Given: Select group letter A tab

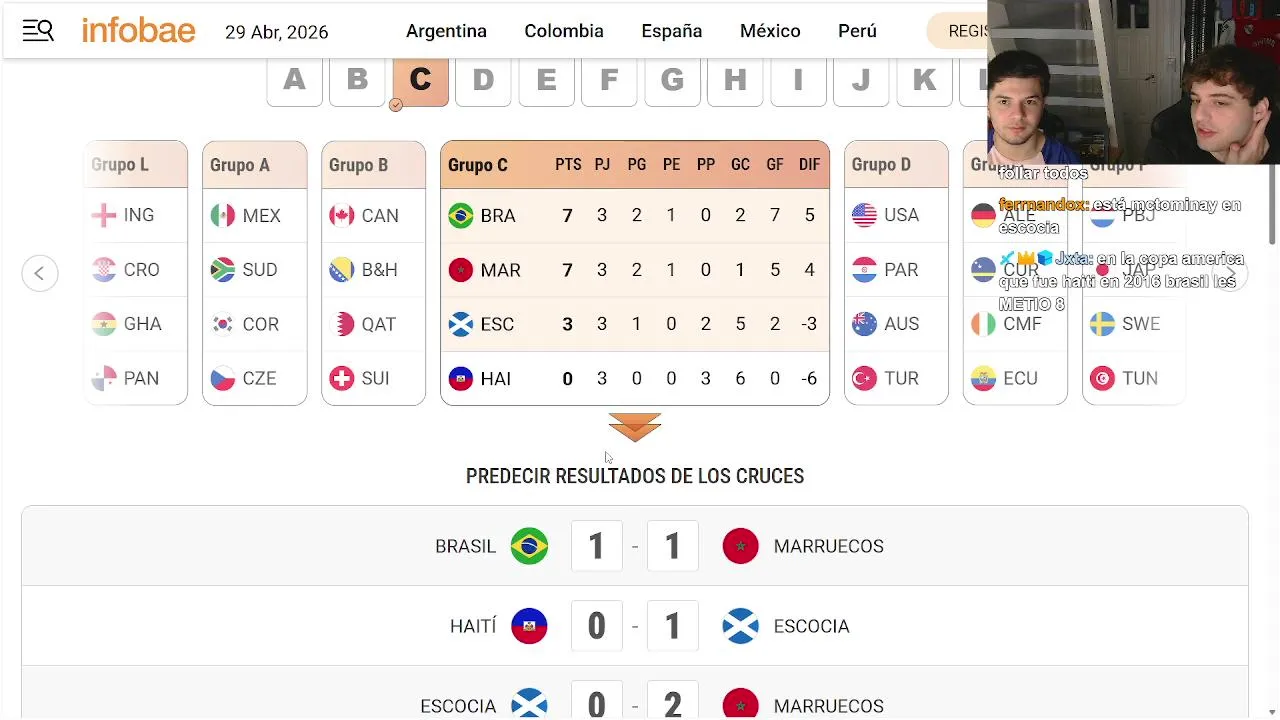Looking at the screenshot, I should 294,80.
